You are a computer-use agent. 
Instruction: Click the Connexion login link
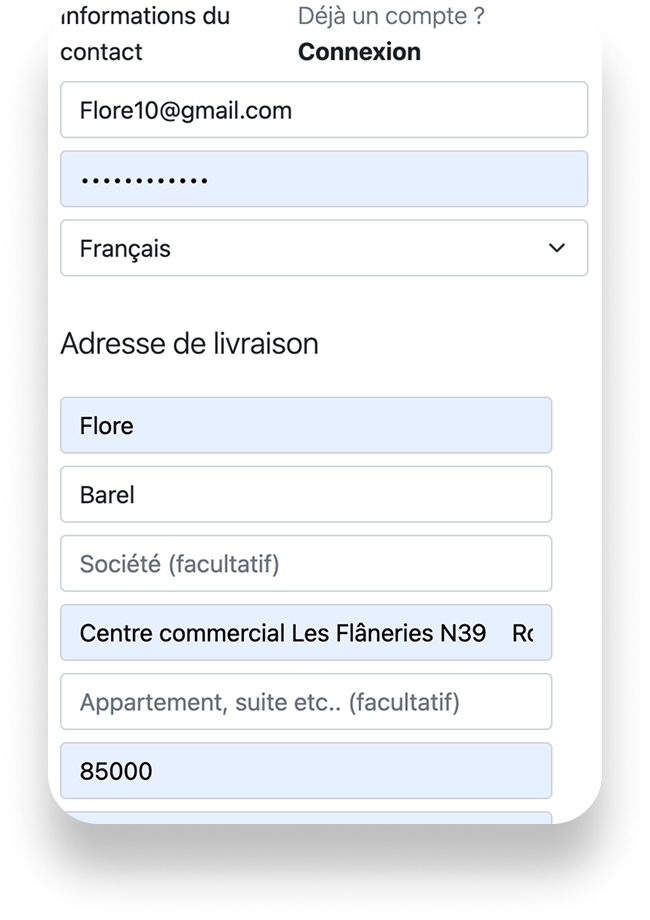[359, 52]
